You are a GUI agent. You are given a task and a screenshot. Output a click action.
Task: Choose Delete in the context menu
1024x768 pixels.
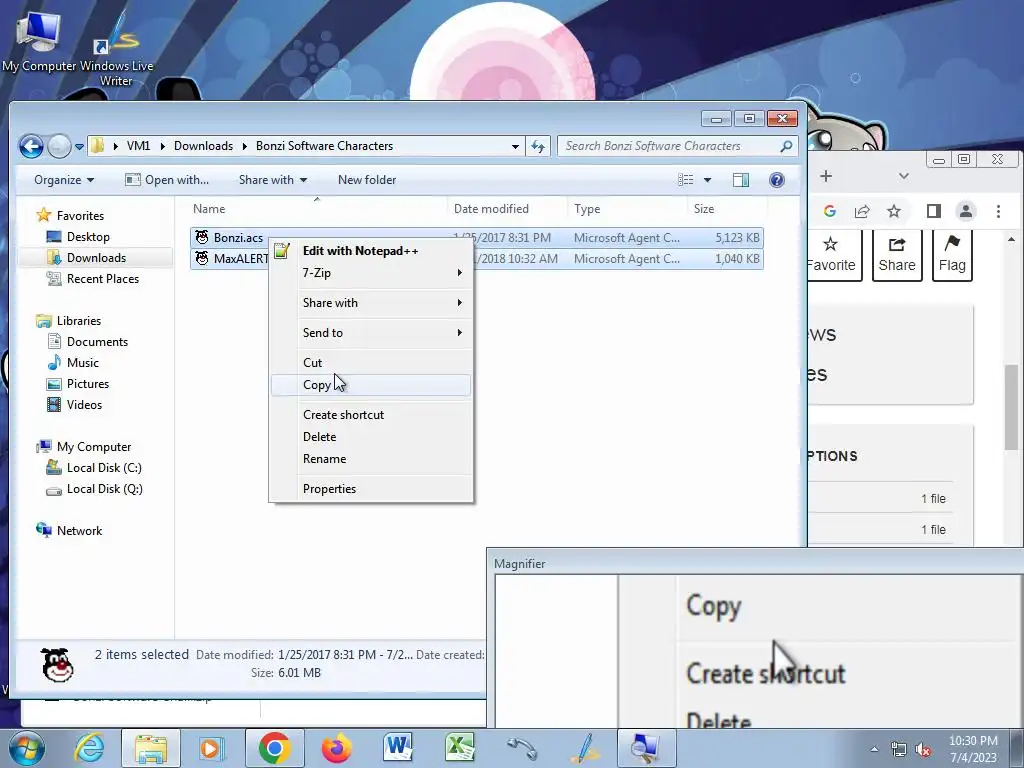[371, 437]
